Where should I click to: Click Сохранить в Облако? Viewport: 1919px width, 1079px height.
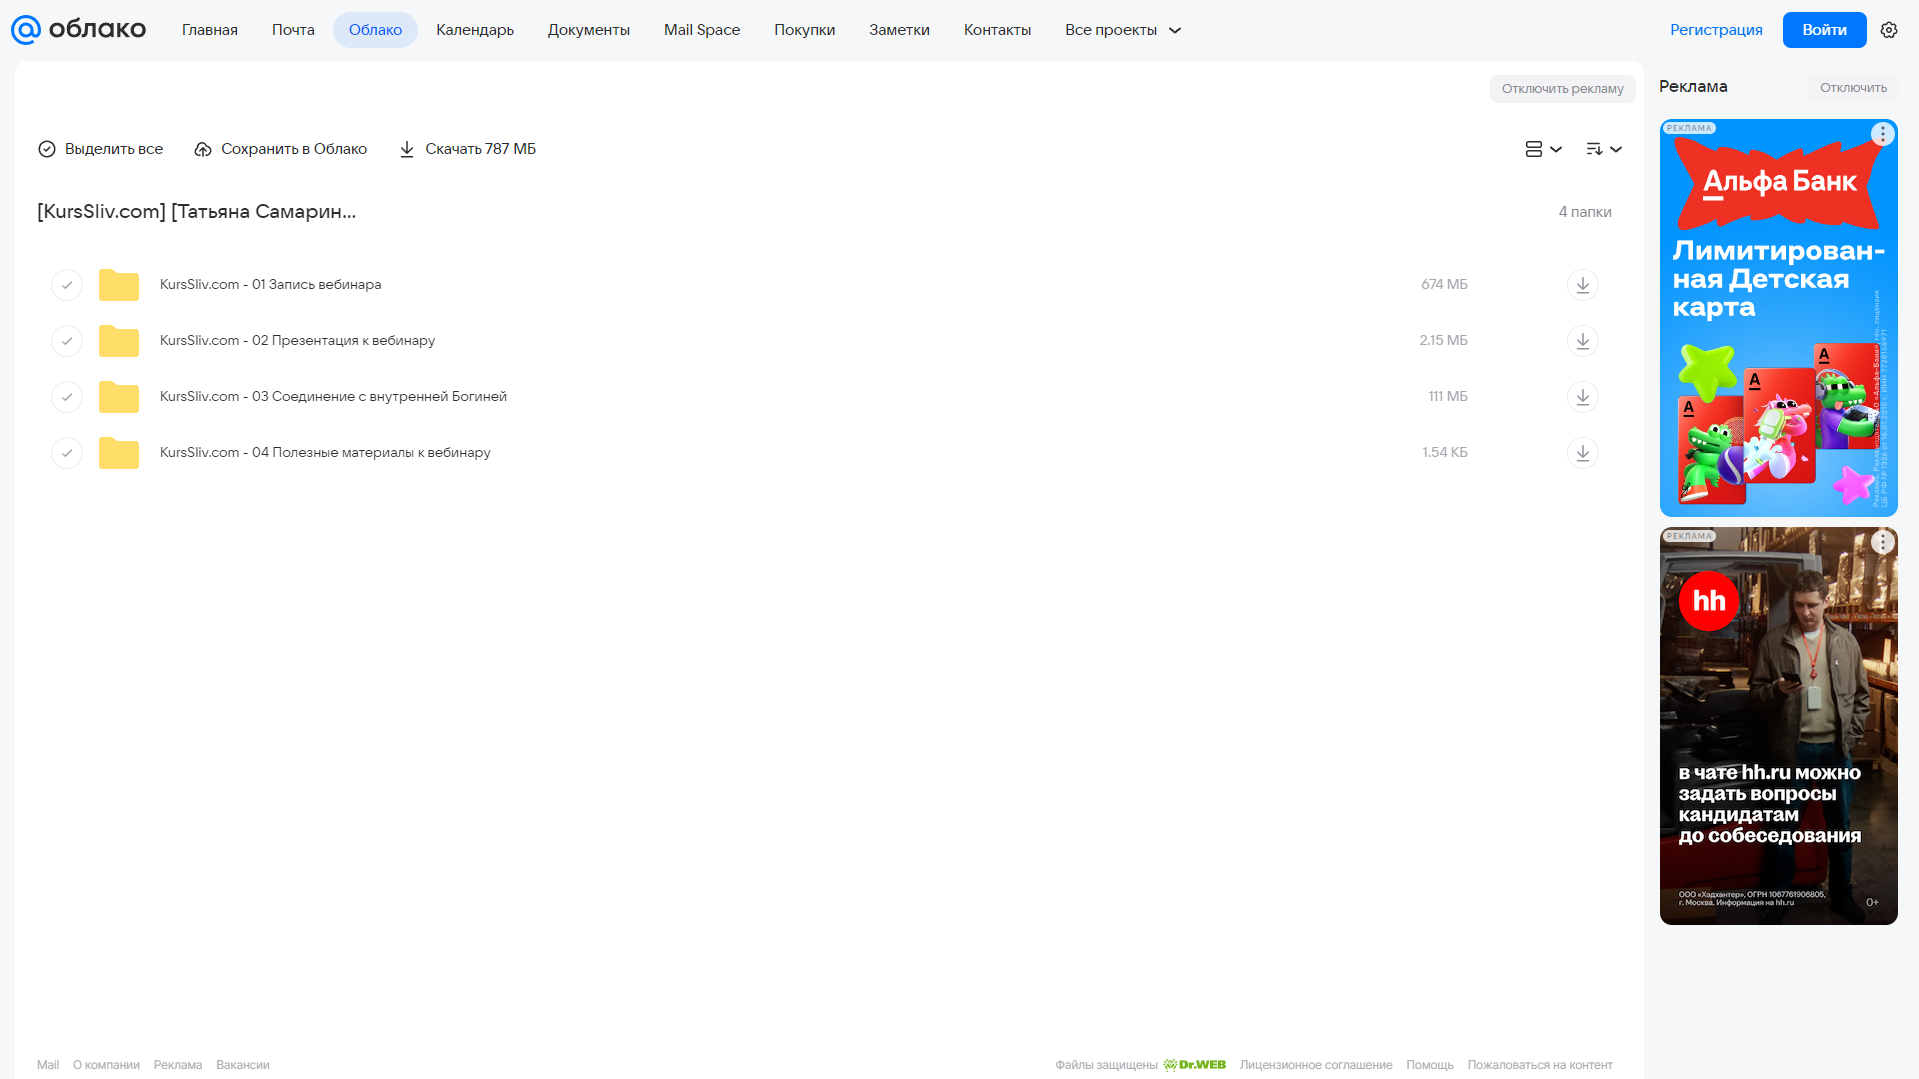tap(281, 149)
